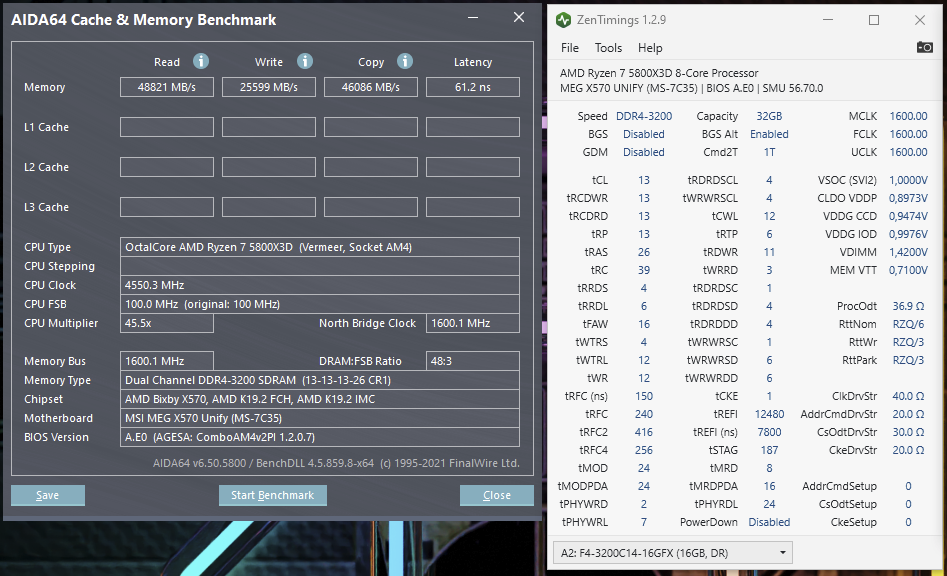Viewport: 947px width, 576px height.
Task: Click the Save button in AIDA64
Action: click(x=48, y=495)
